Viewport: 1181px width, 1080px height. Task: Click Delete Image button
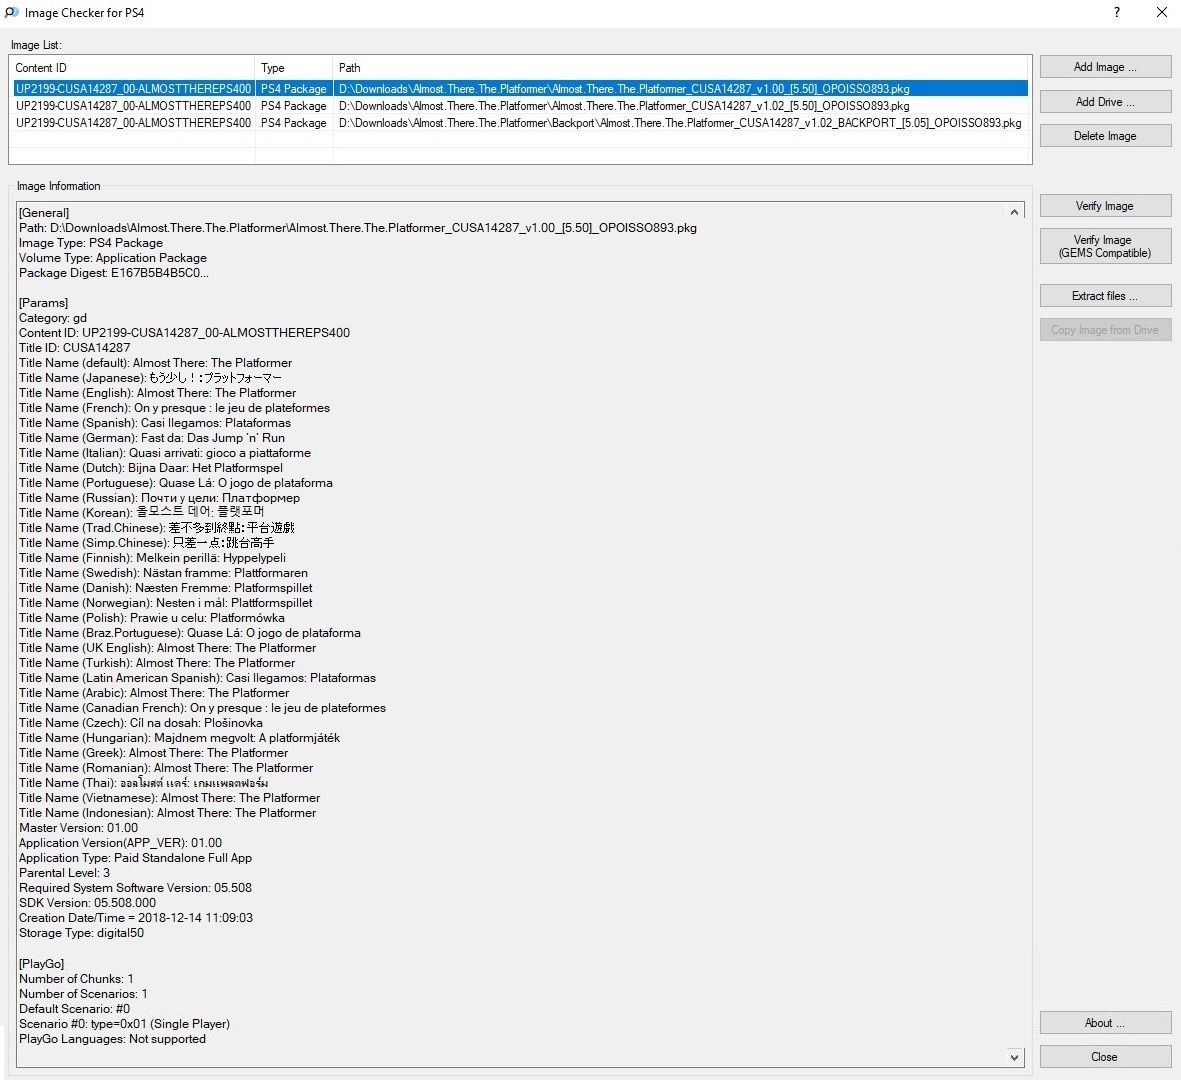(x=1105, y=136)
